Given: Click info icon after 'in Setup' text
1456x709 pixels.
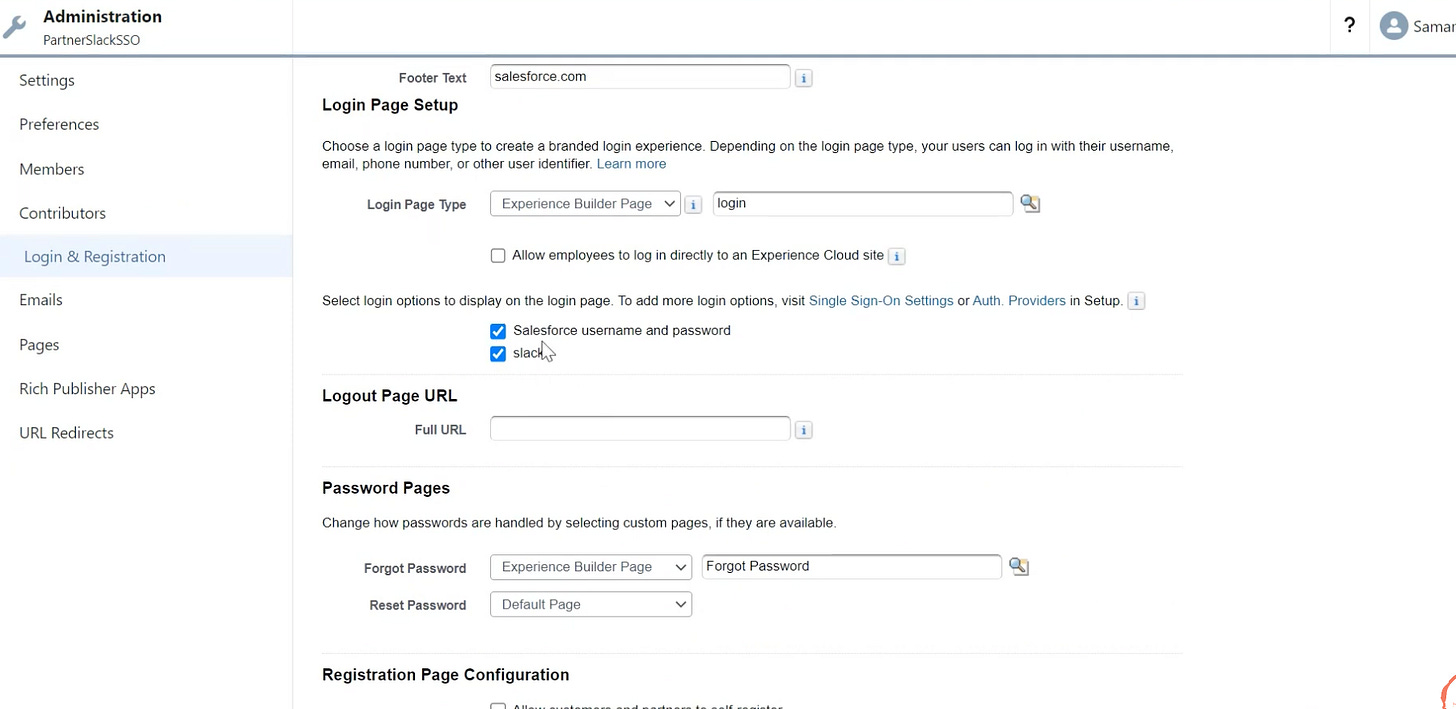Looking at the screenshot, I should coord(1136,301).
